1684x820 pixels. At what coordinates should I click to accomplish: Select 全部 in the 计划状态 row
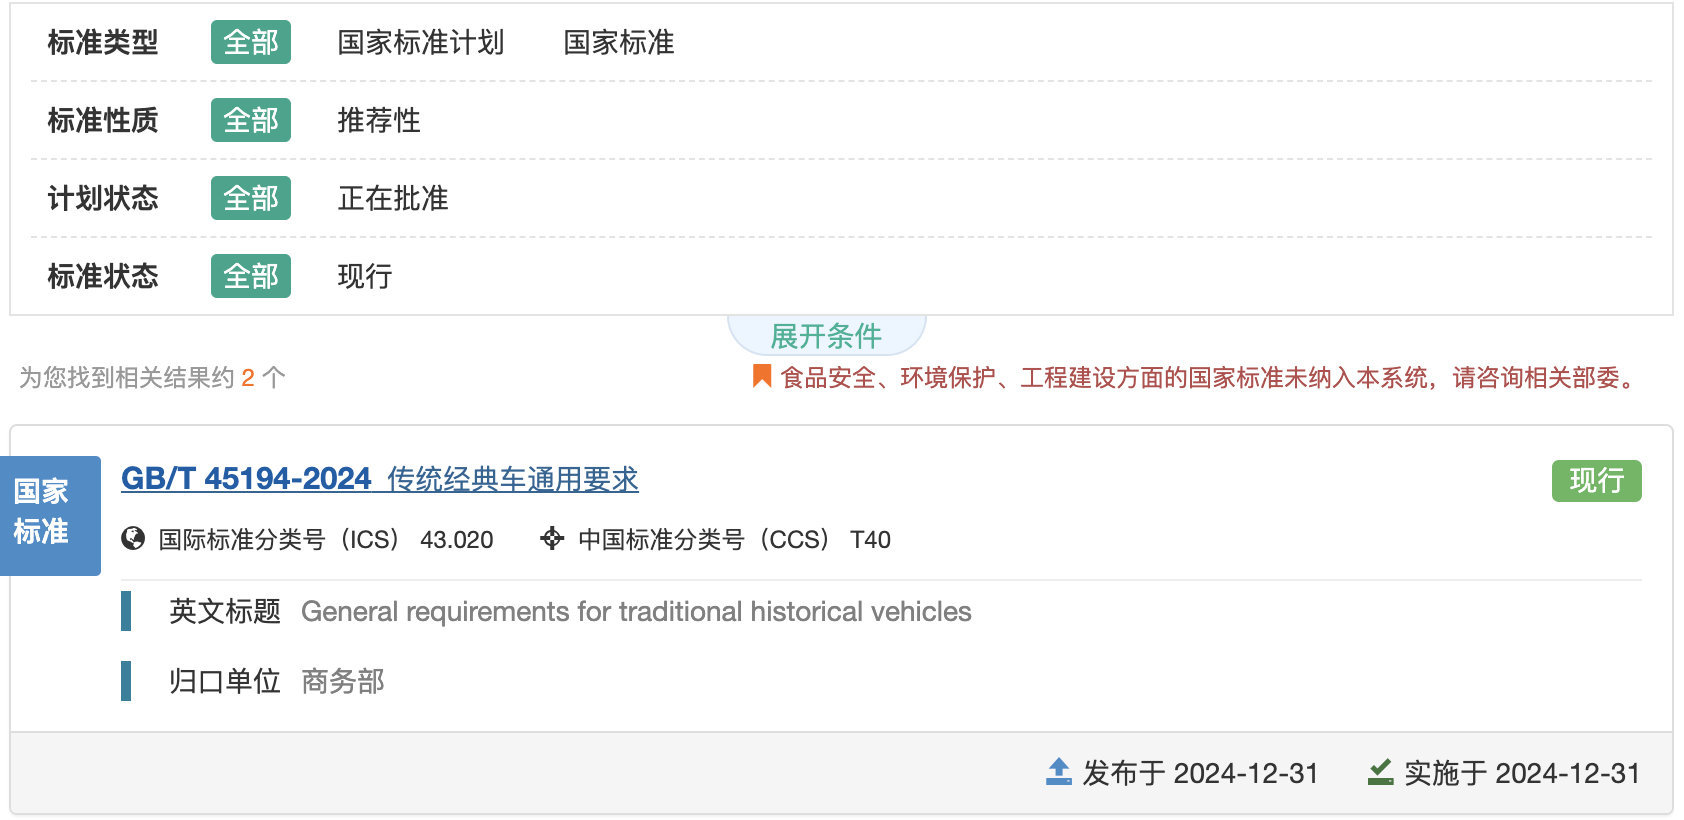click(251, 198)
